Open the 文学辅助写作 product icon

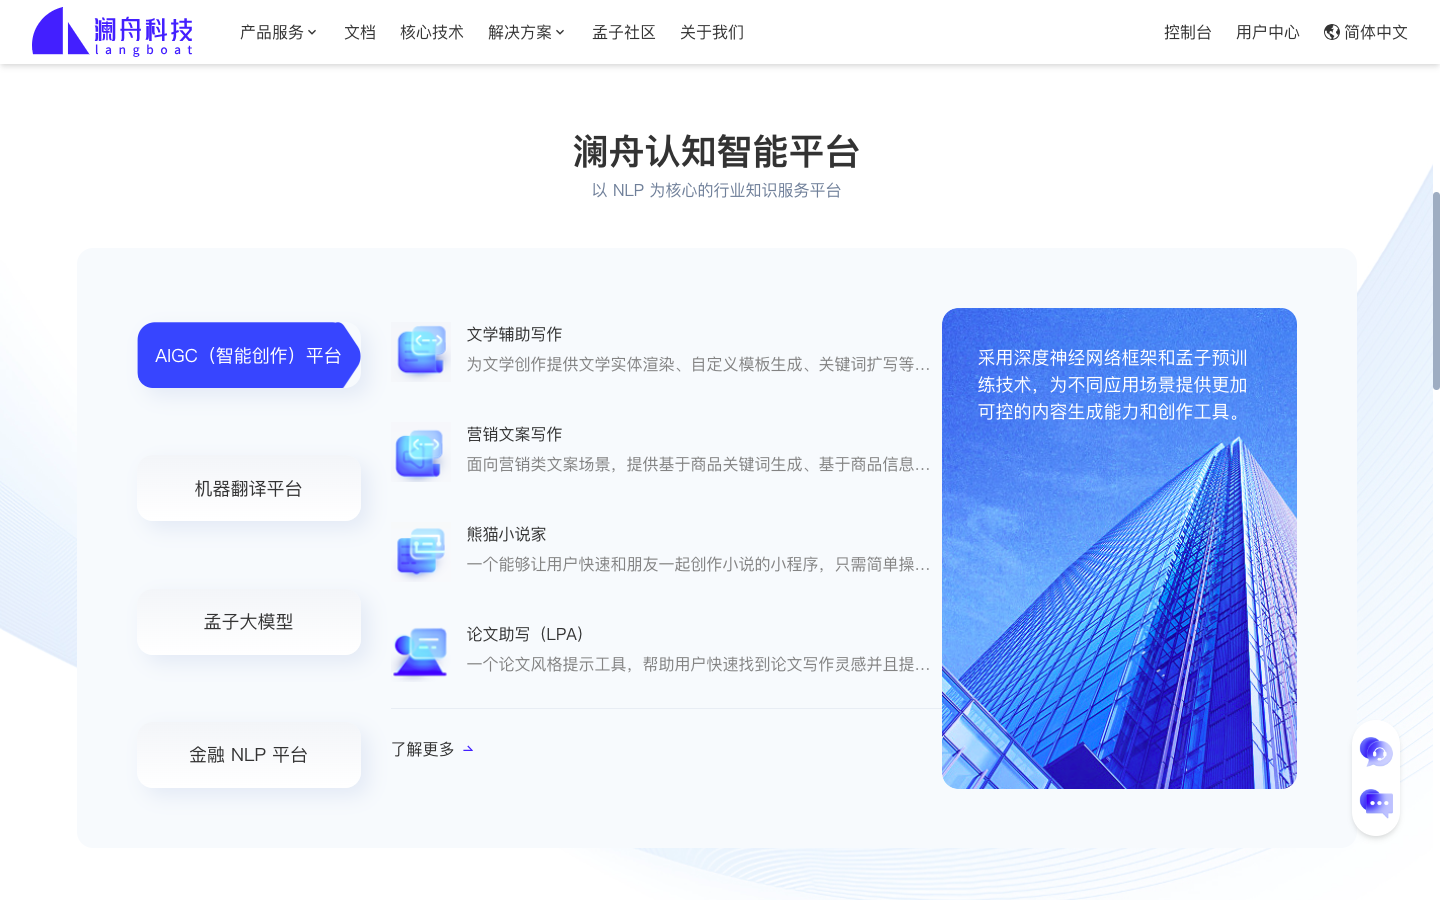tap(421, 350)
